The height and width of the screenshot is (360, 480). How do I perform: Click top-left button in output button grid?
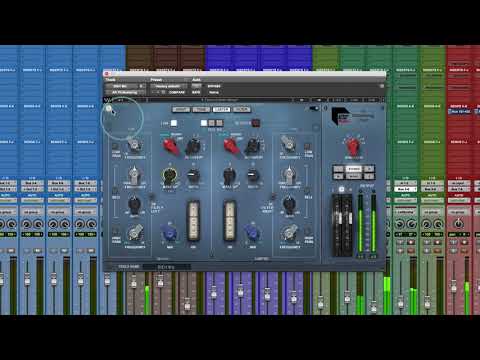coord(338,169)
